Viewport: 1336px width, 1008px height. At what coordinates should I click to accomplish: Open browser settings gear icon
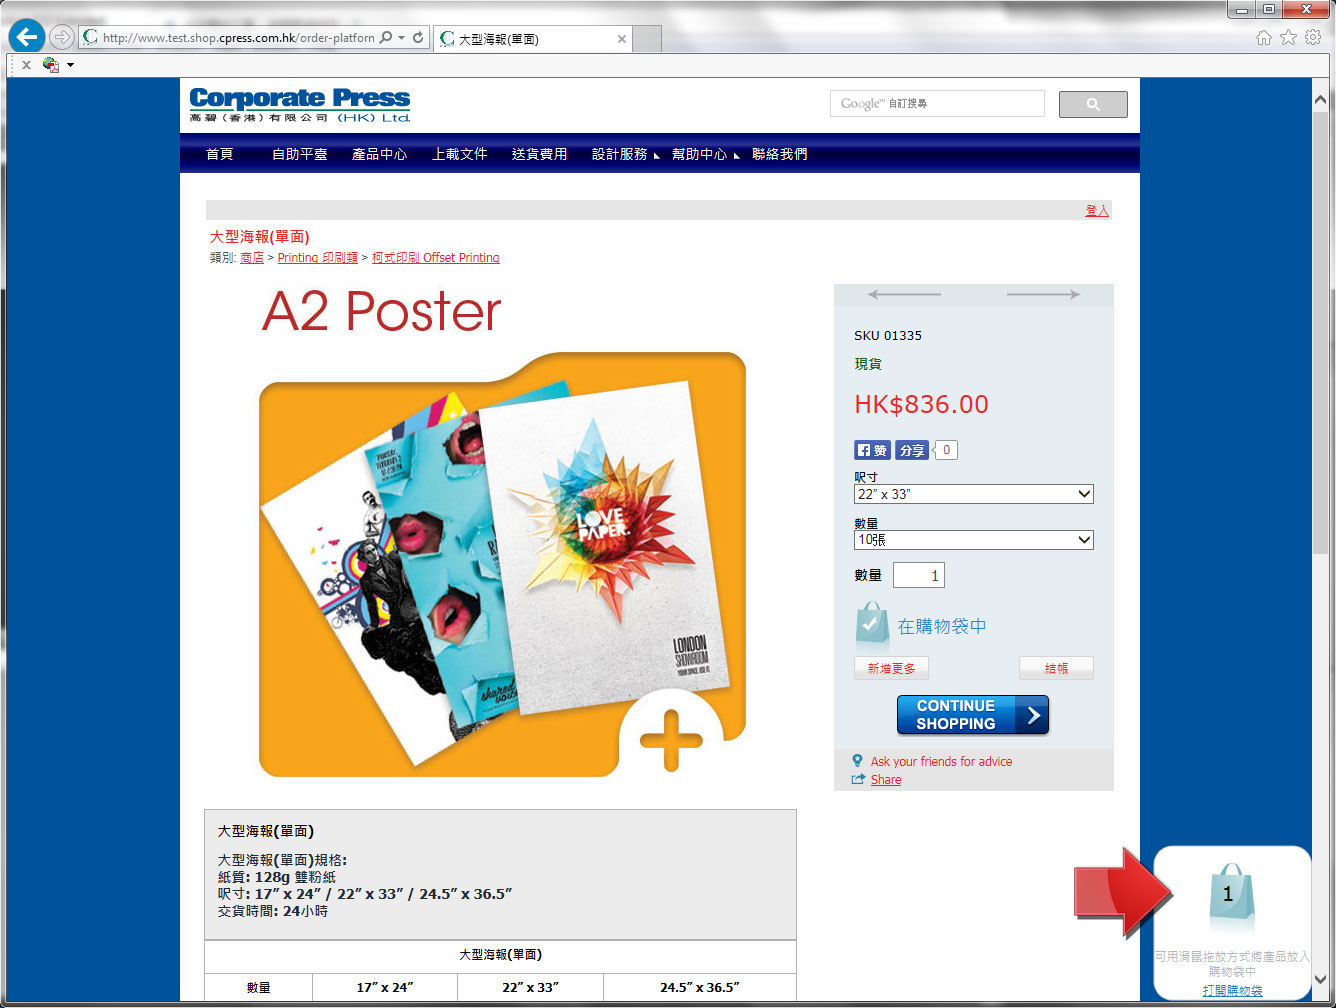click(x=1313, y=37)
